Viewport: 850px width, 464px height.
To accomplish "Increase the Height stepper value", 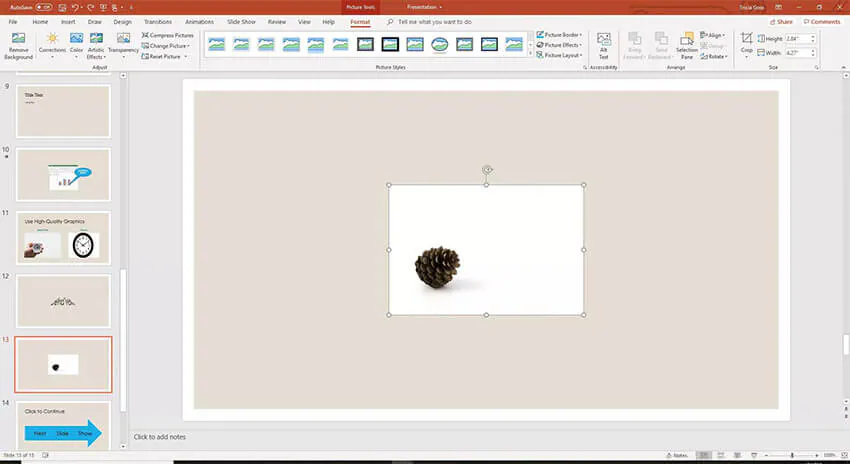I will click(813, 37).
